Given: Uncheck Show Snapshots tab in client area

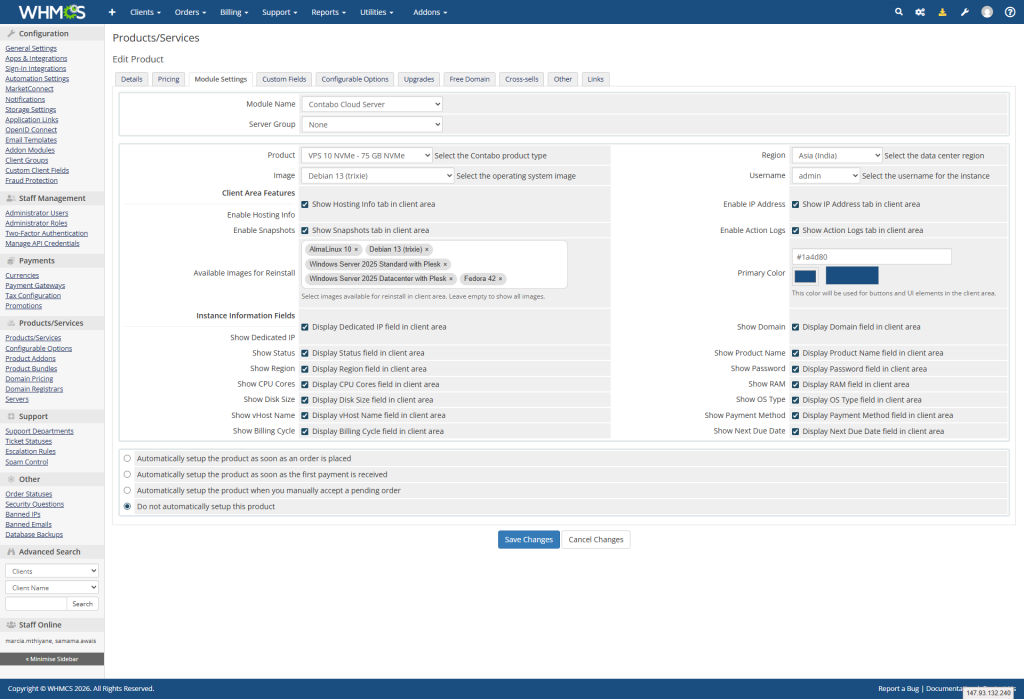Looking at the screenshot, I should (305, 230).
